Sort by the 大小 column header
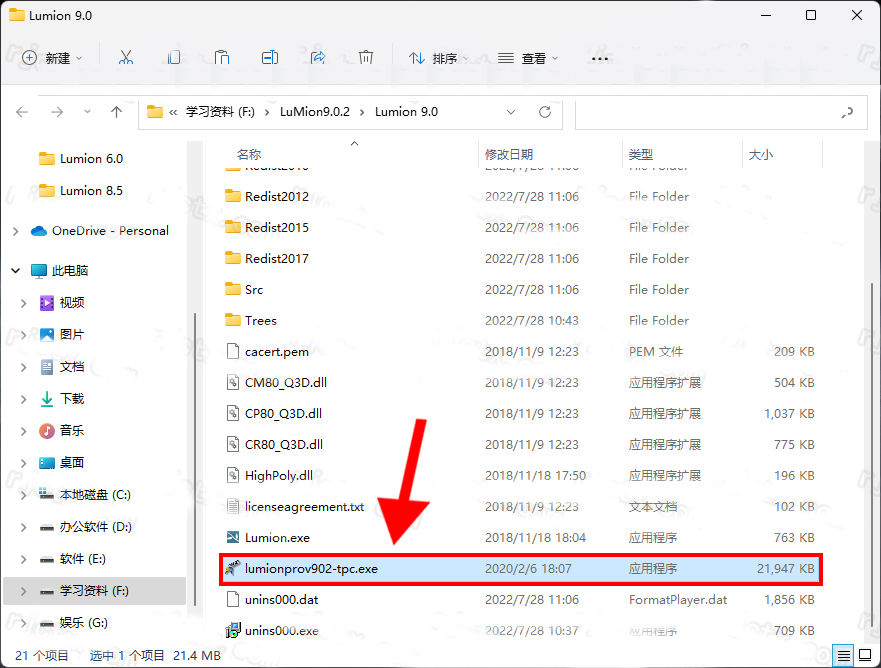 (x=761, y=154)
